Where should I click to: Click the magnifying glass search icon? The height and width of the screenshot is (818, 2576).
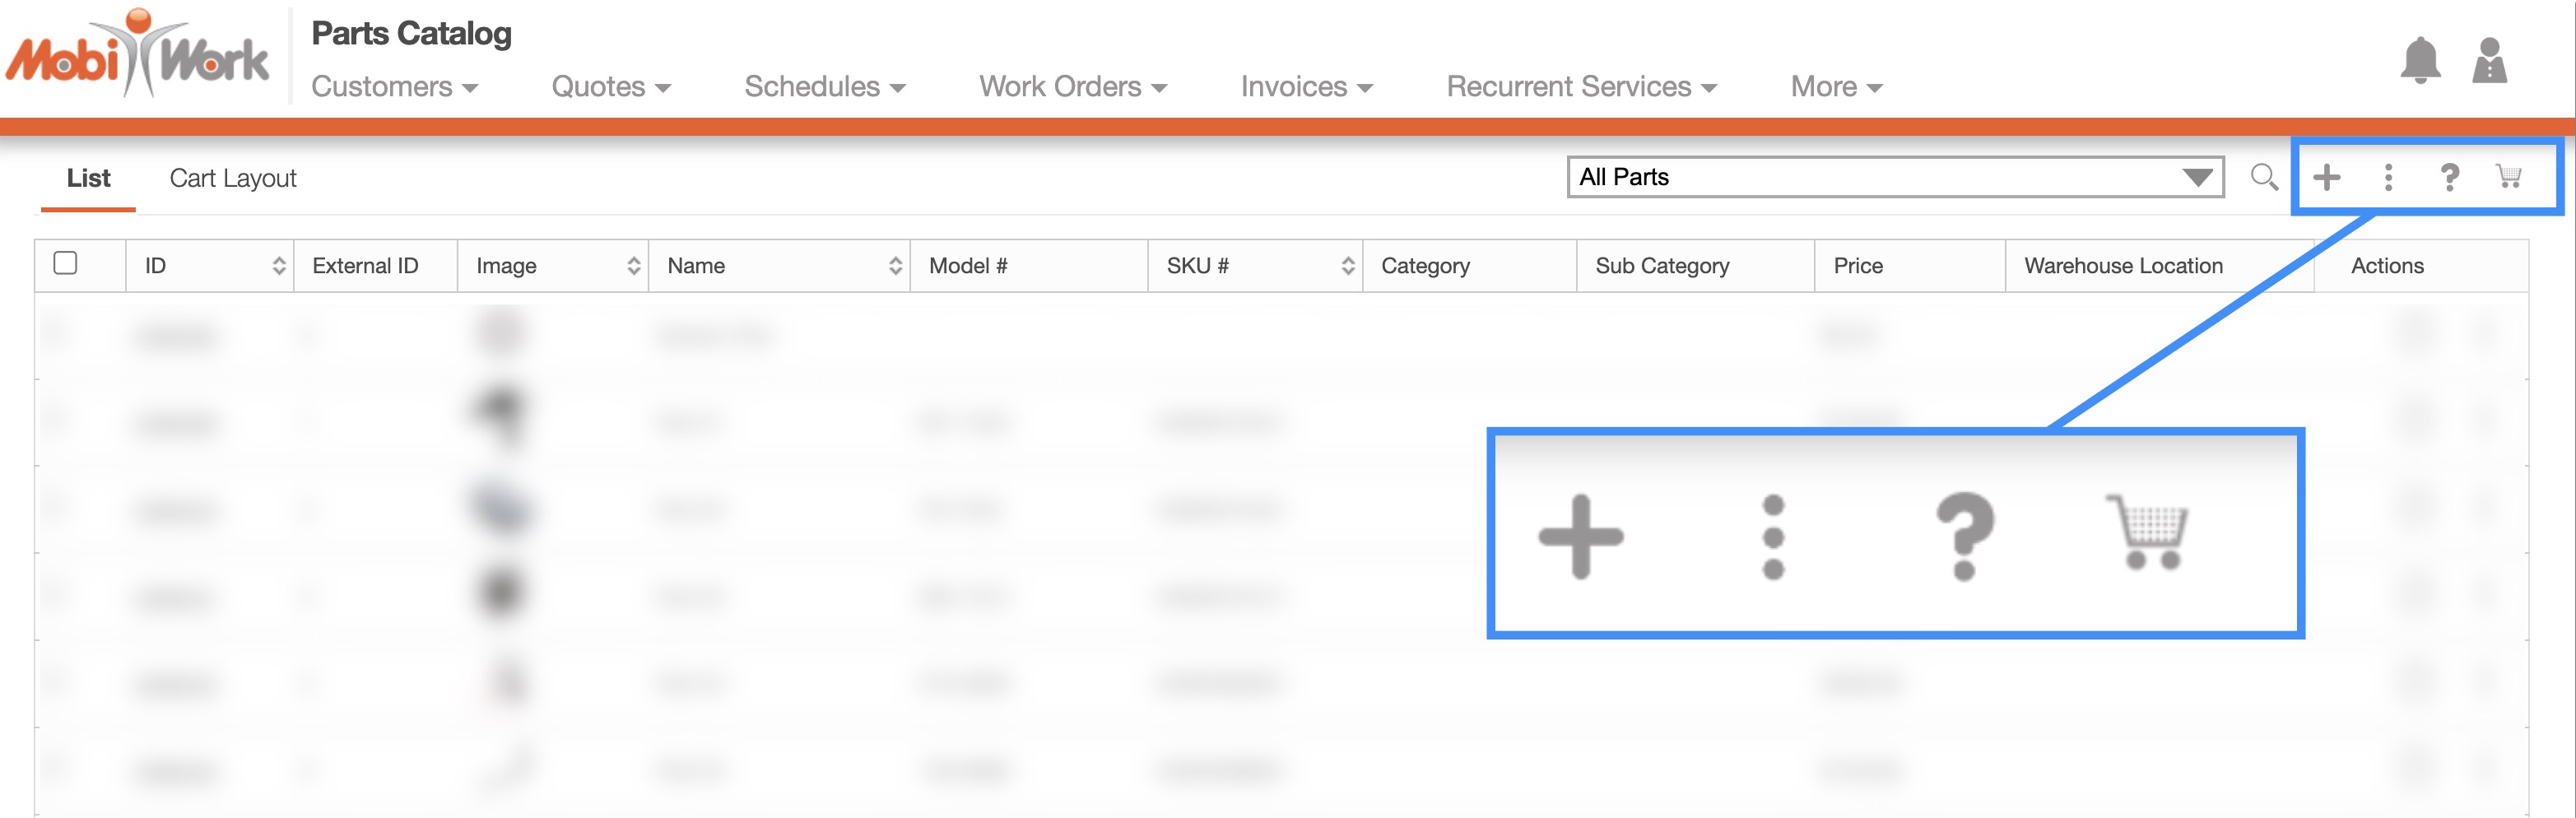2264,178
